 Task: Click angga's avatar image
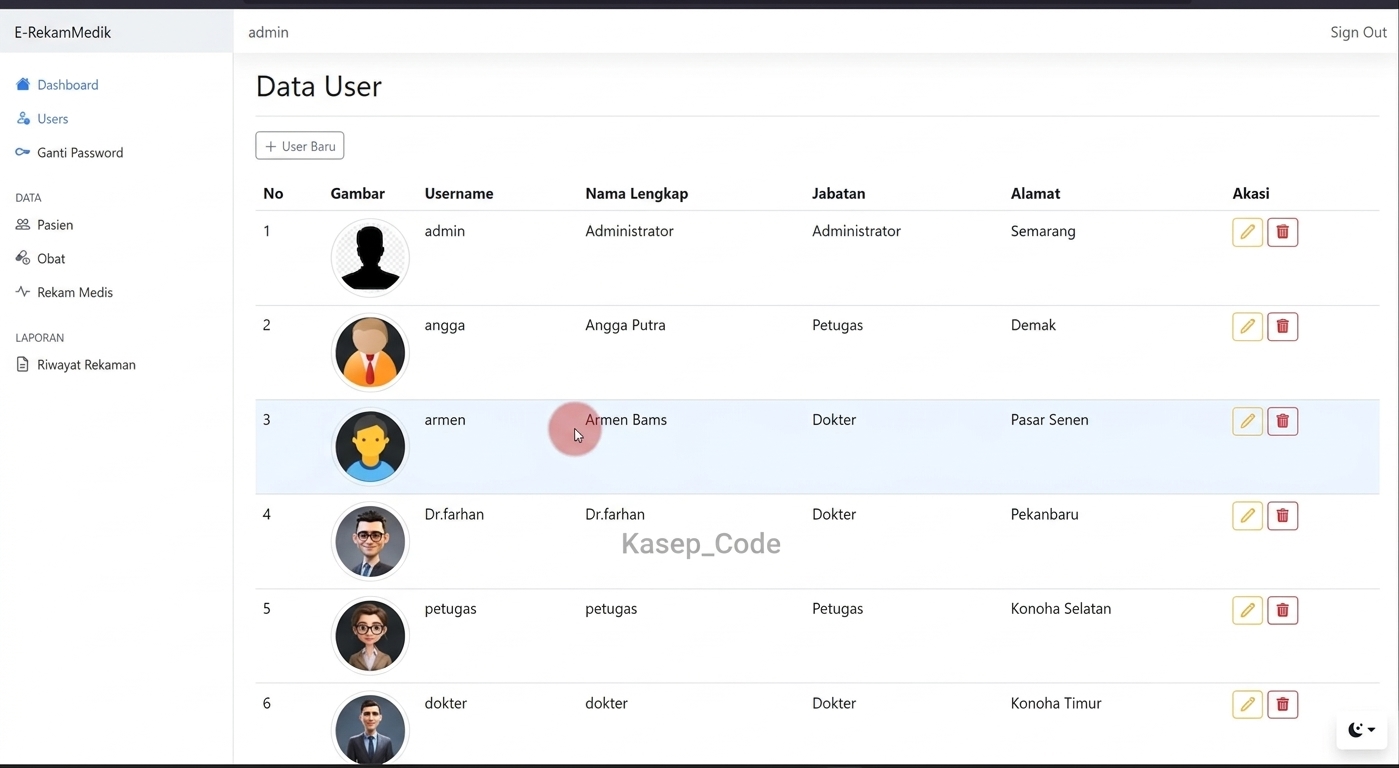(x=370, y=352)
